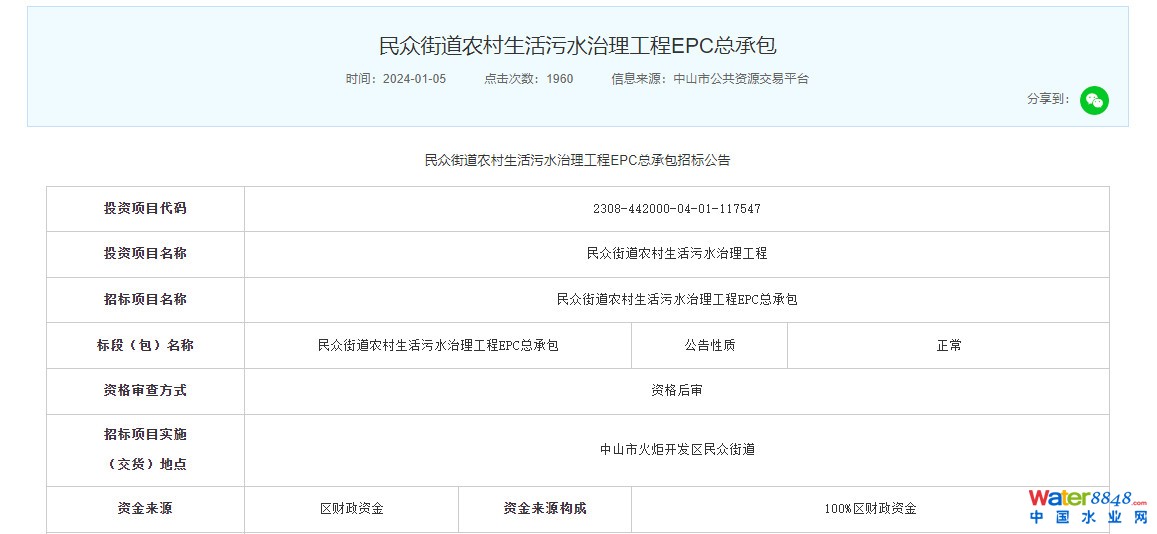Click the 公告性质 cell

[x=709, y=345]
